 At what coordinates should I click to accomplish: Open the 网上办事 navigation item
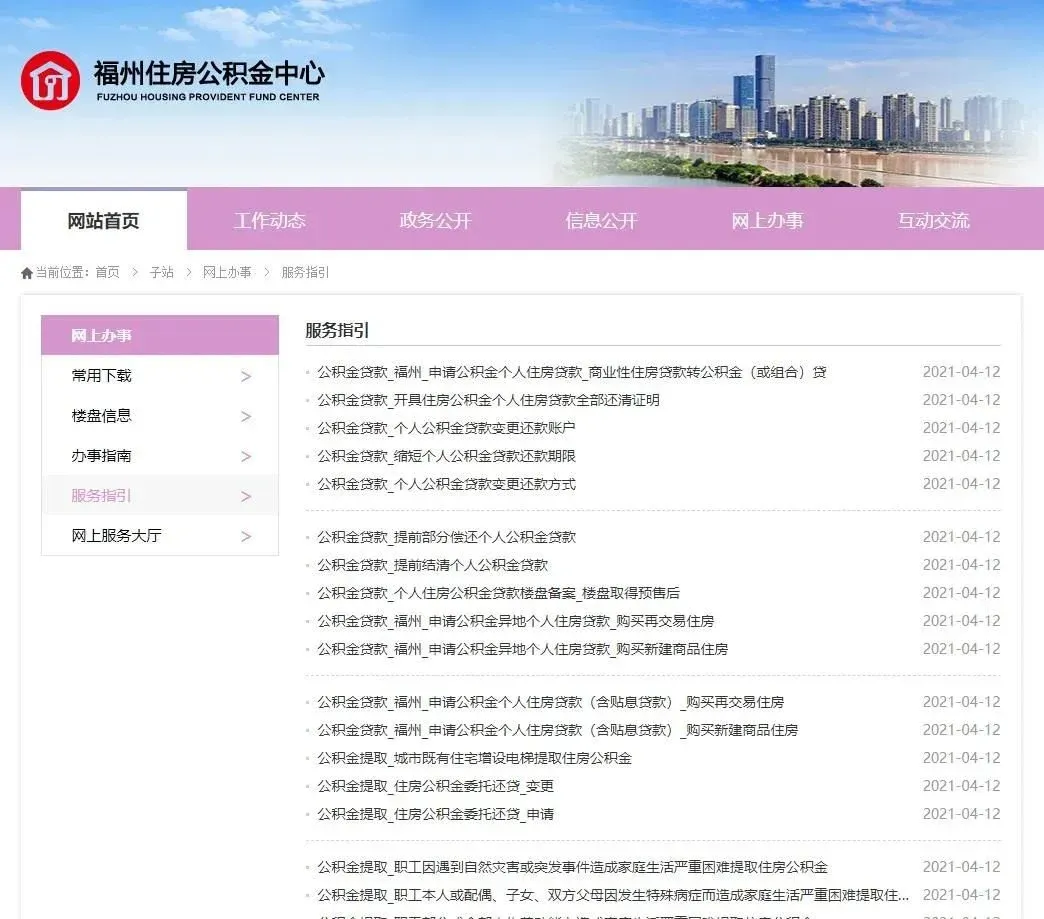coord(767,220)
